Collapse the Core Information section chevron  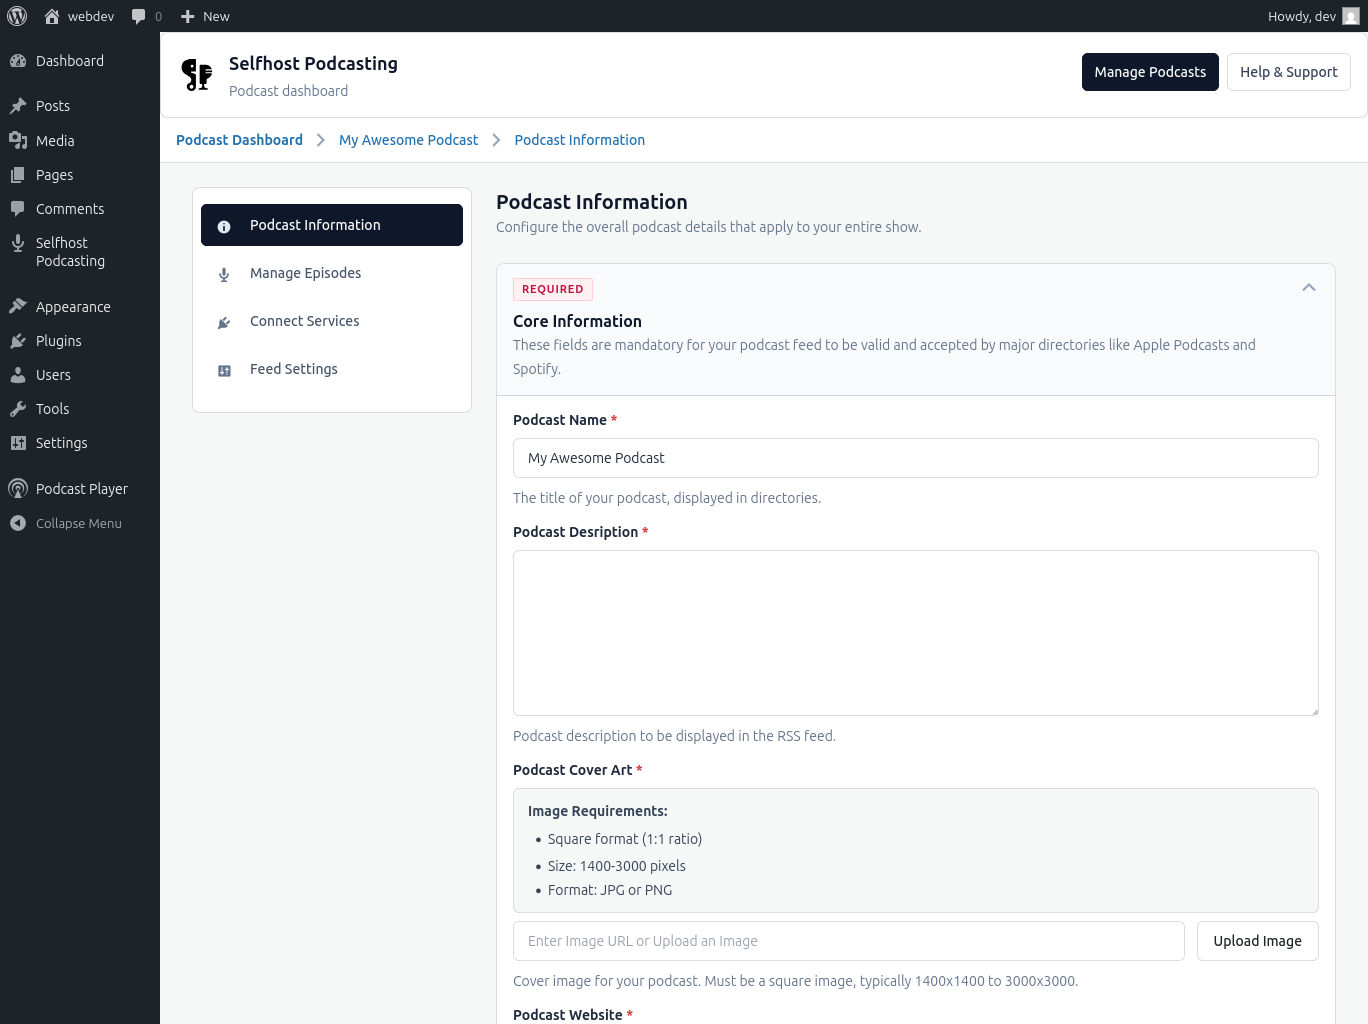click(1308, 288)
